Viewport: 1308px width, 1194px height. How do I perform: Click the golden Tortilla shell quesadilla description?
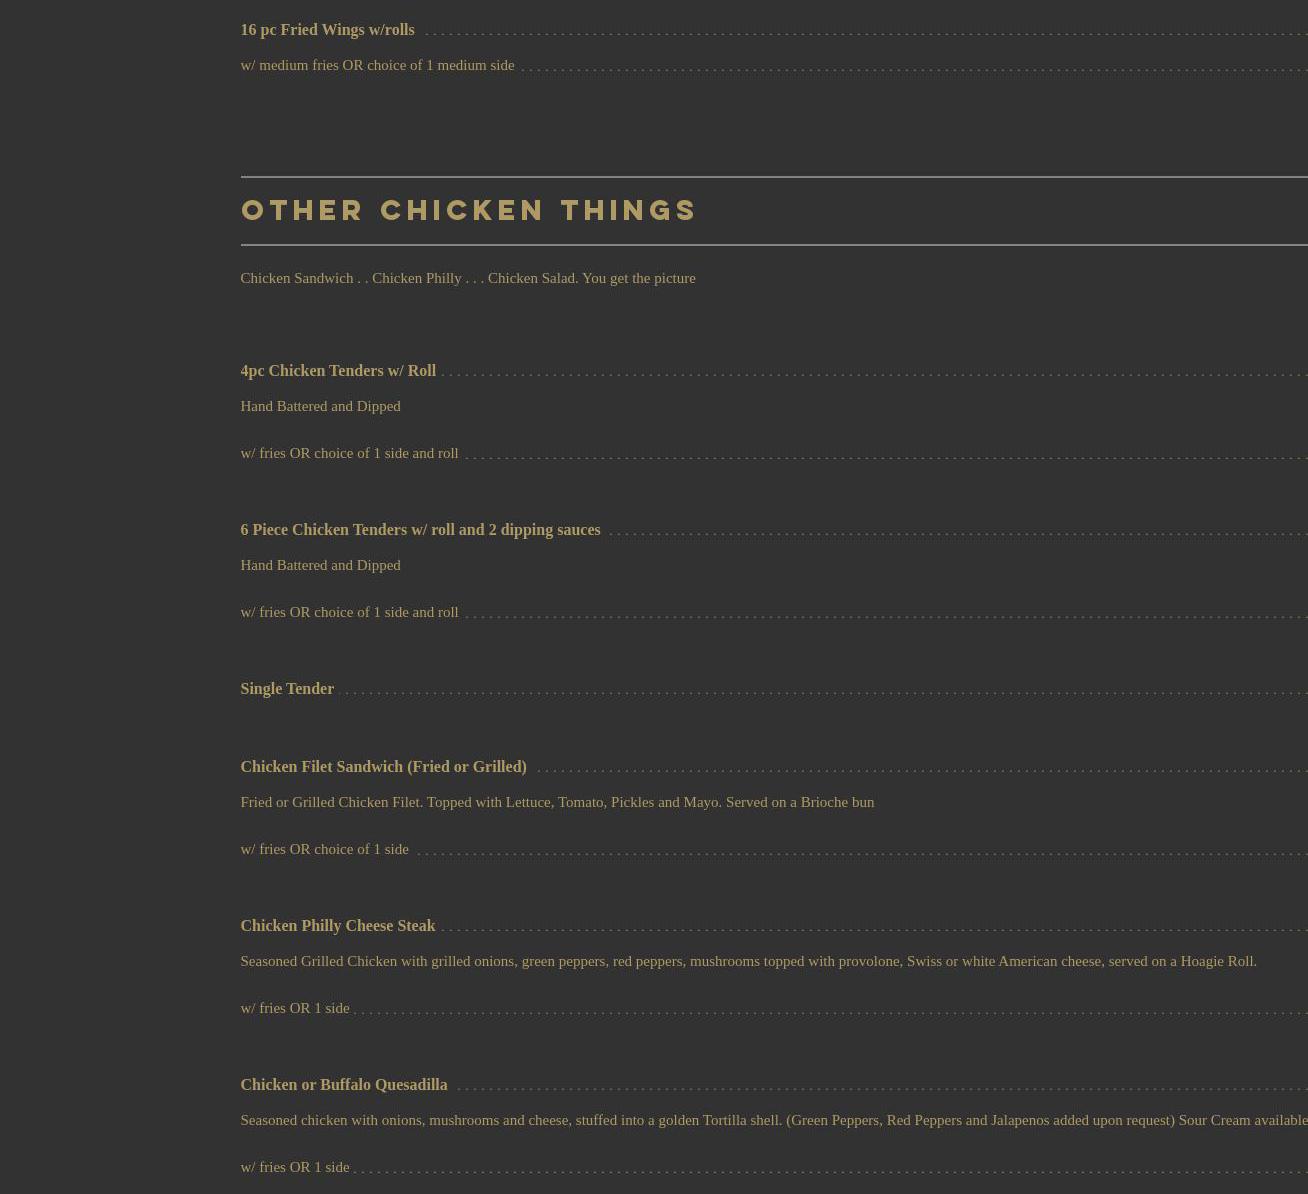click(x=773, y=1120)
